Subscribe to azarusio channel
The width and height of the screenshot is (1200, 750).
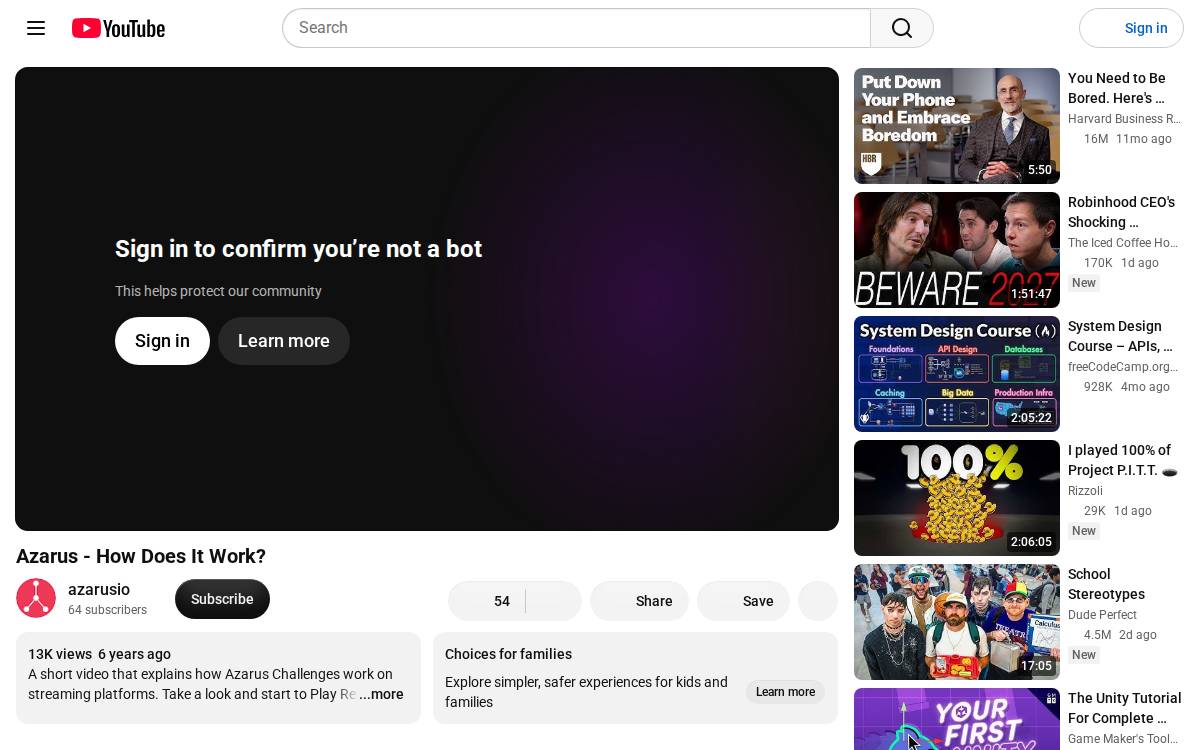point(222,599)
